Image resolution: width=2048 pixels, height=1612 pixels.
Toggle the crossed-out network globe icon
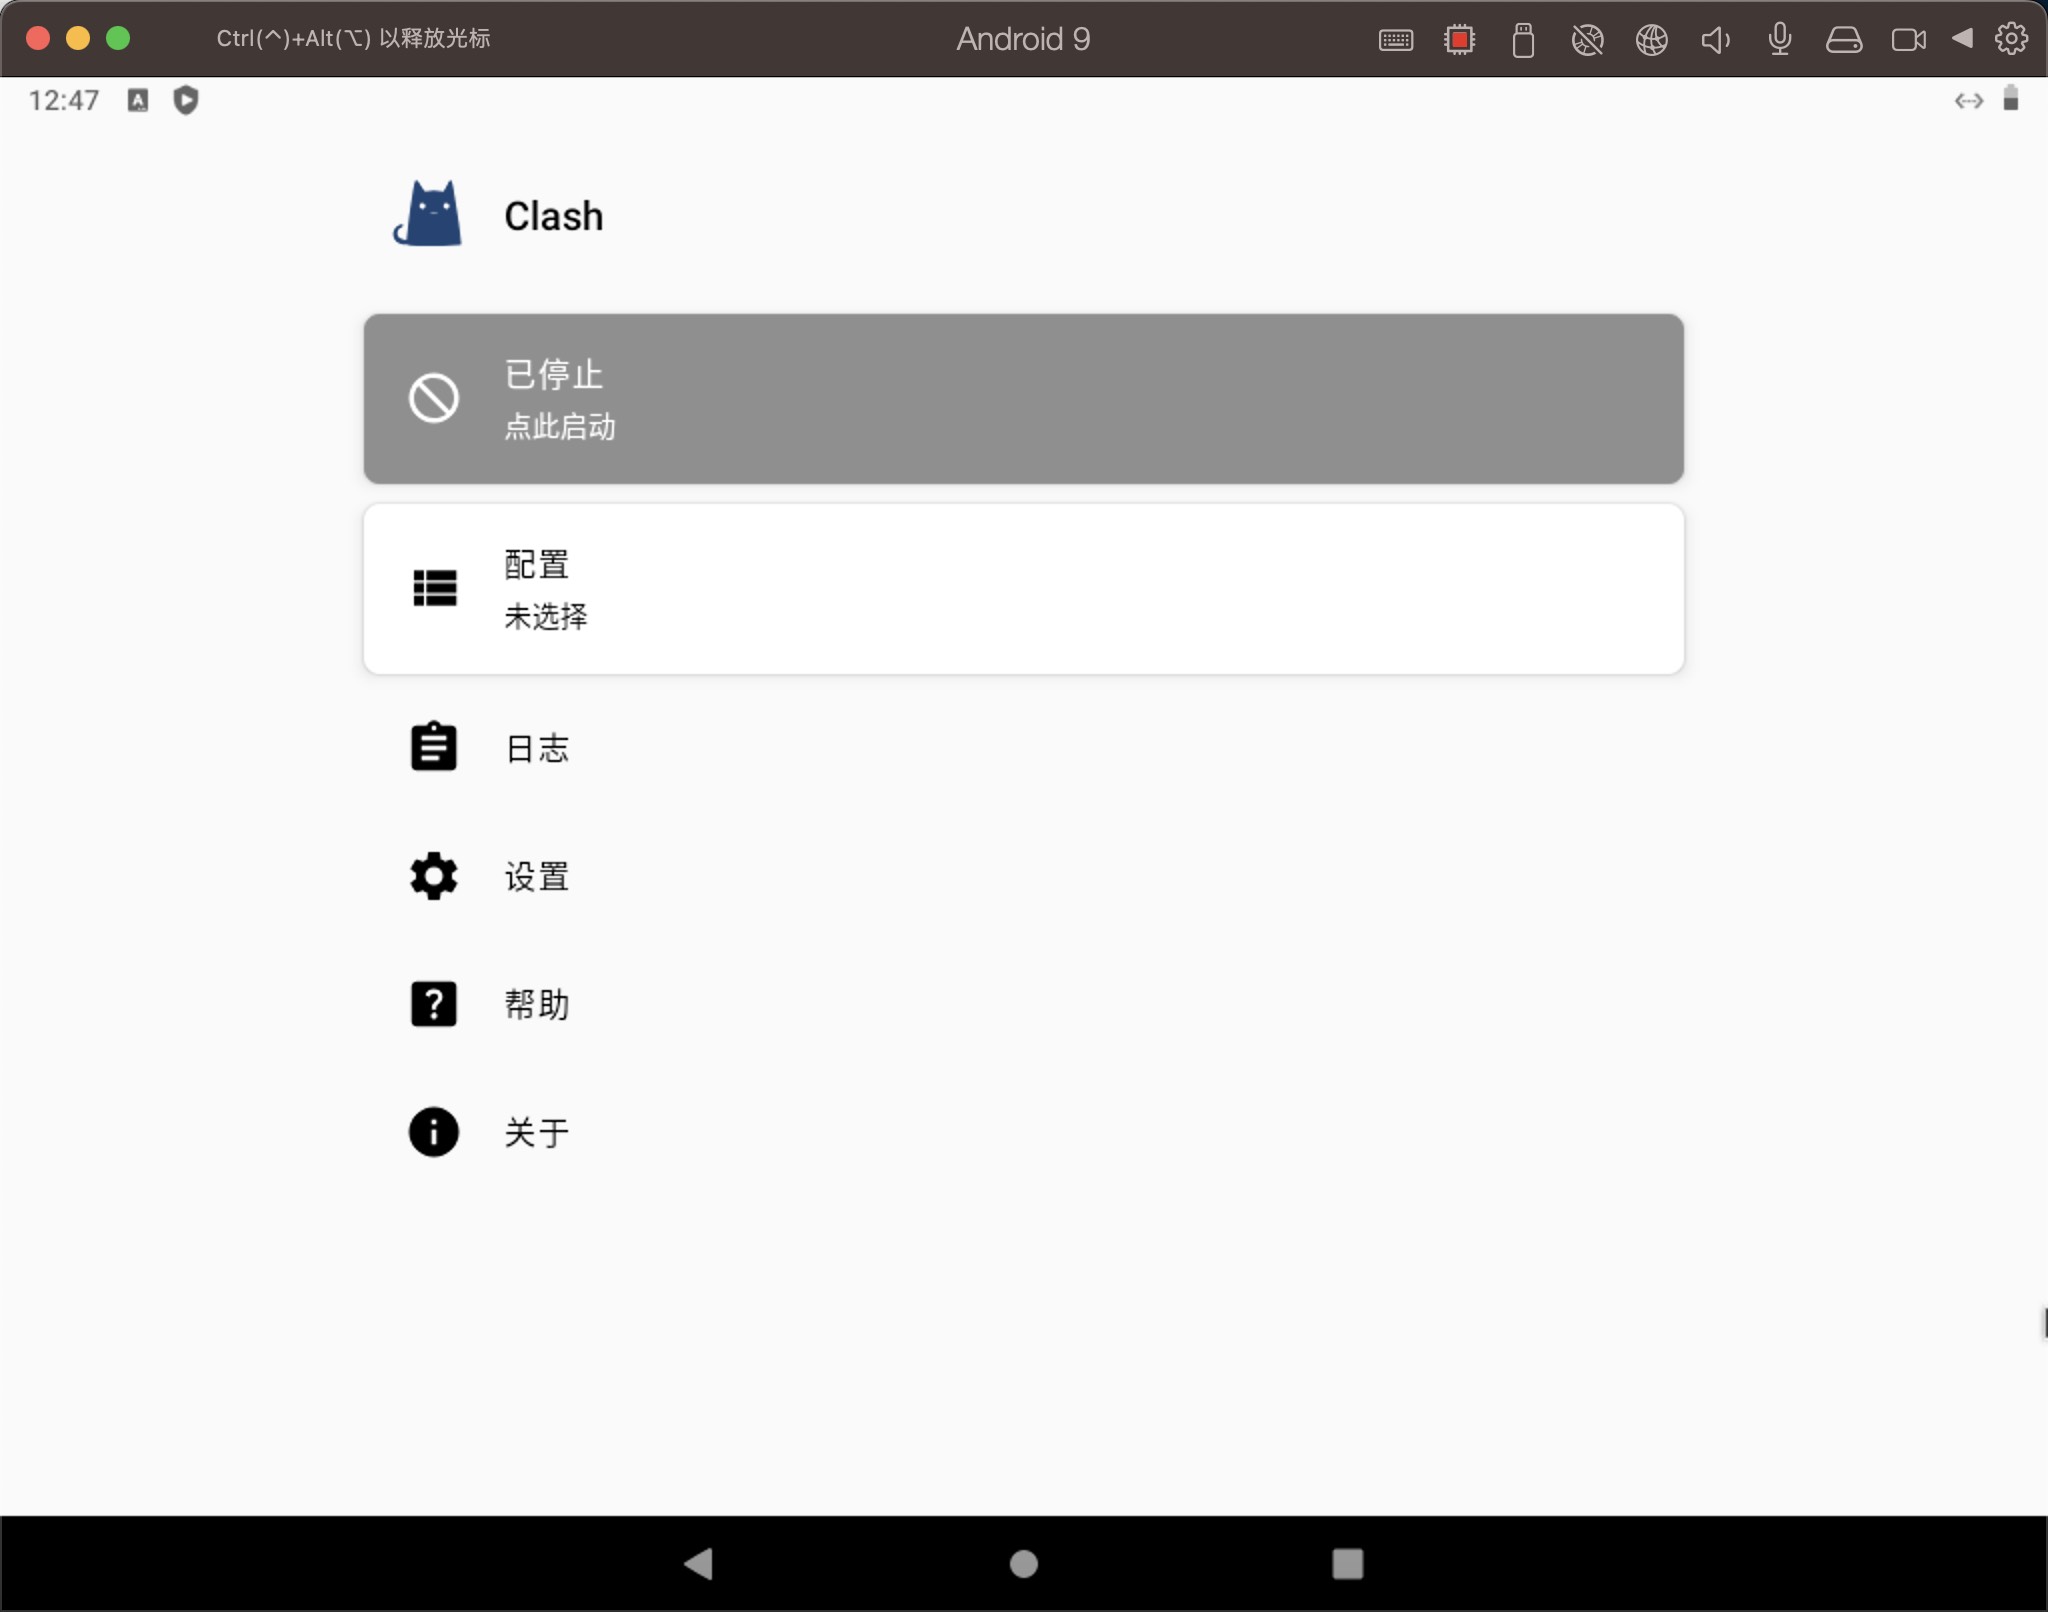1587,40
